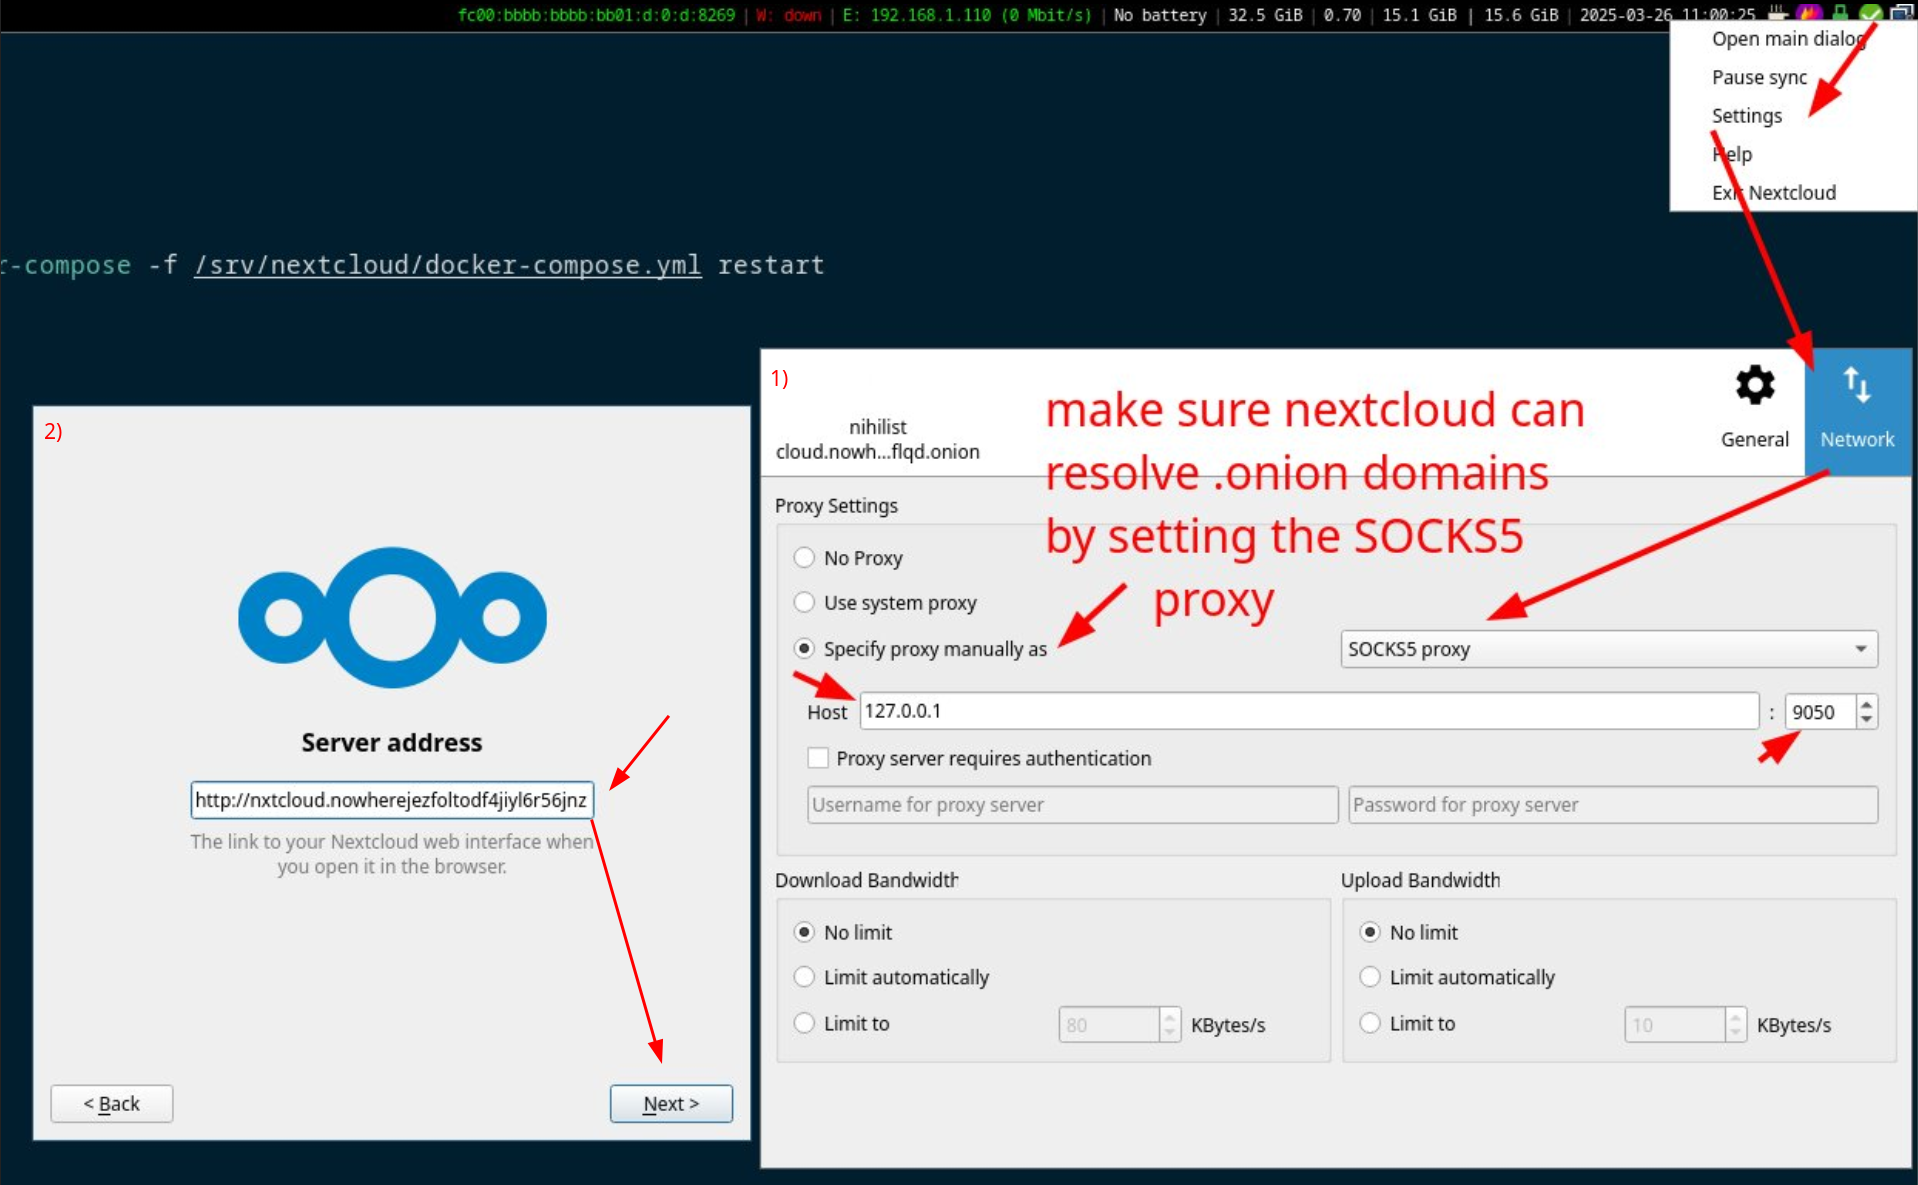Click 'Proxy Settings' section label
The height and width of the screenshot is (1185, 1918).
click(x=836, y=506)
